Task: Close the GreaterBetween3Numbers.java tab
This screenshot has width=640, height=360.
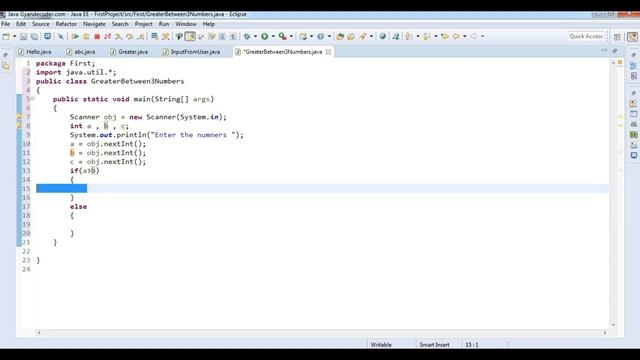Action: pyautogui.click(x=328, y=52)
